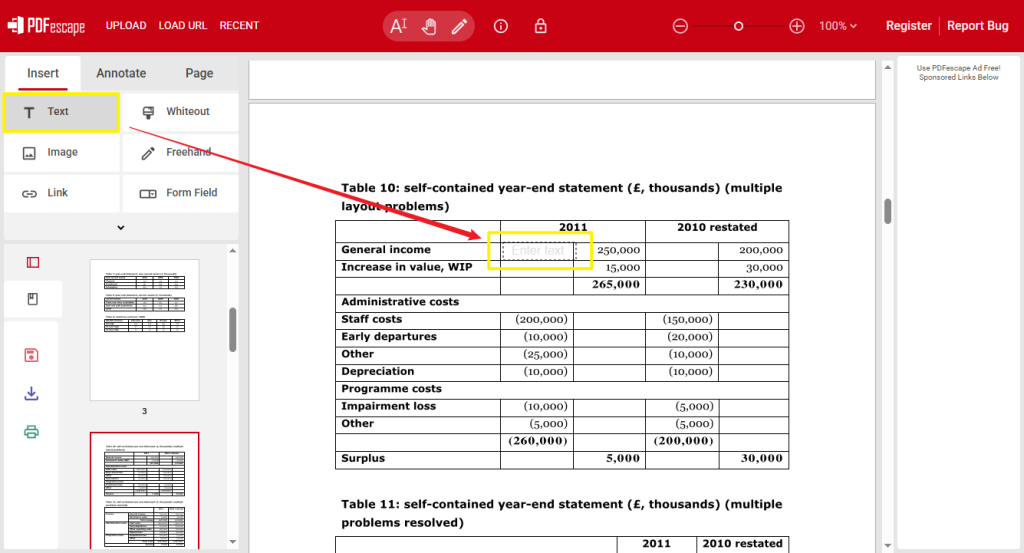This screenshot has width=1024, height=553.
Task: Zoom out with the minus icon
Action: (x=680, y=26)
